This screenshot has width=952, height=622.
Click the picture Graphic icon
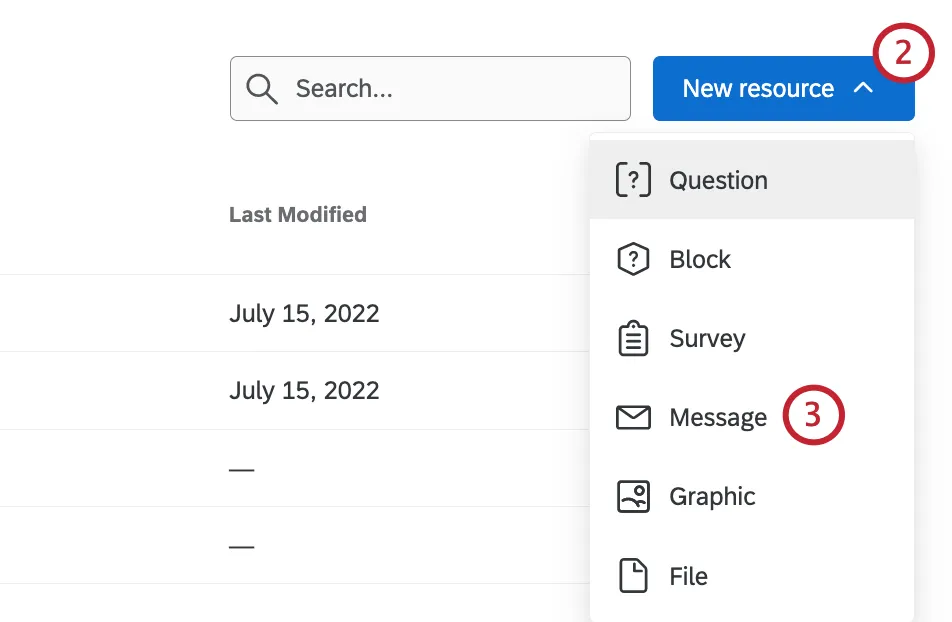coord(632,496)
